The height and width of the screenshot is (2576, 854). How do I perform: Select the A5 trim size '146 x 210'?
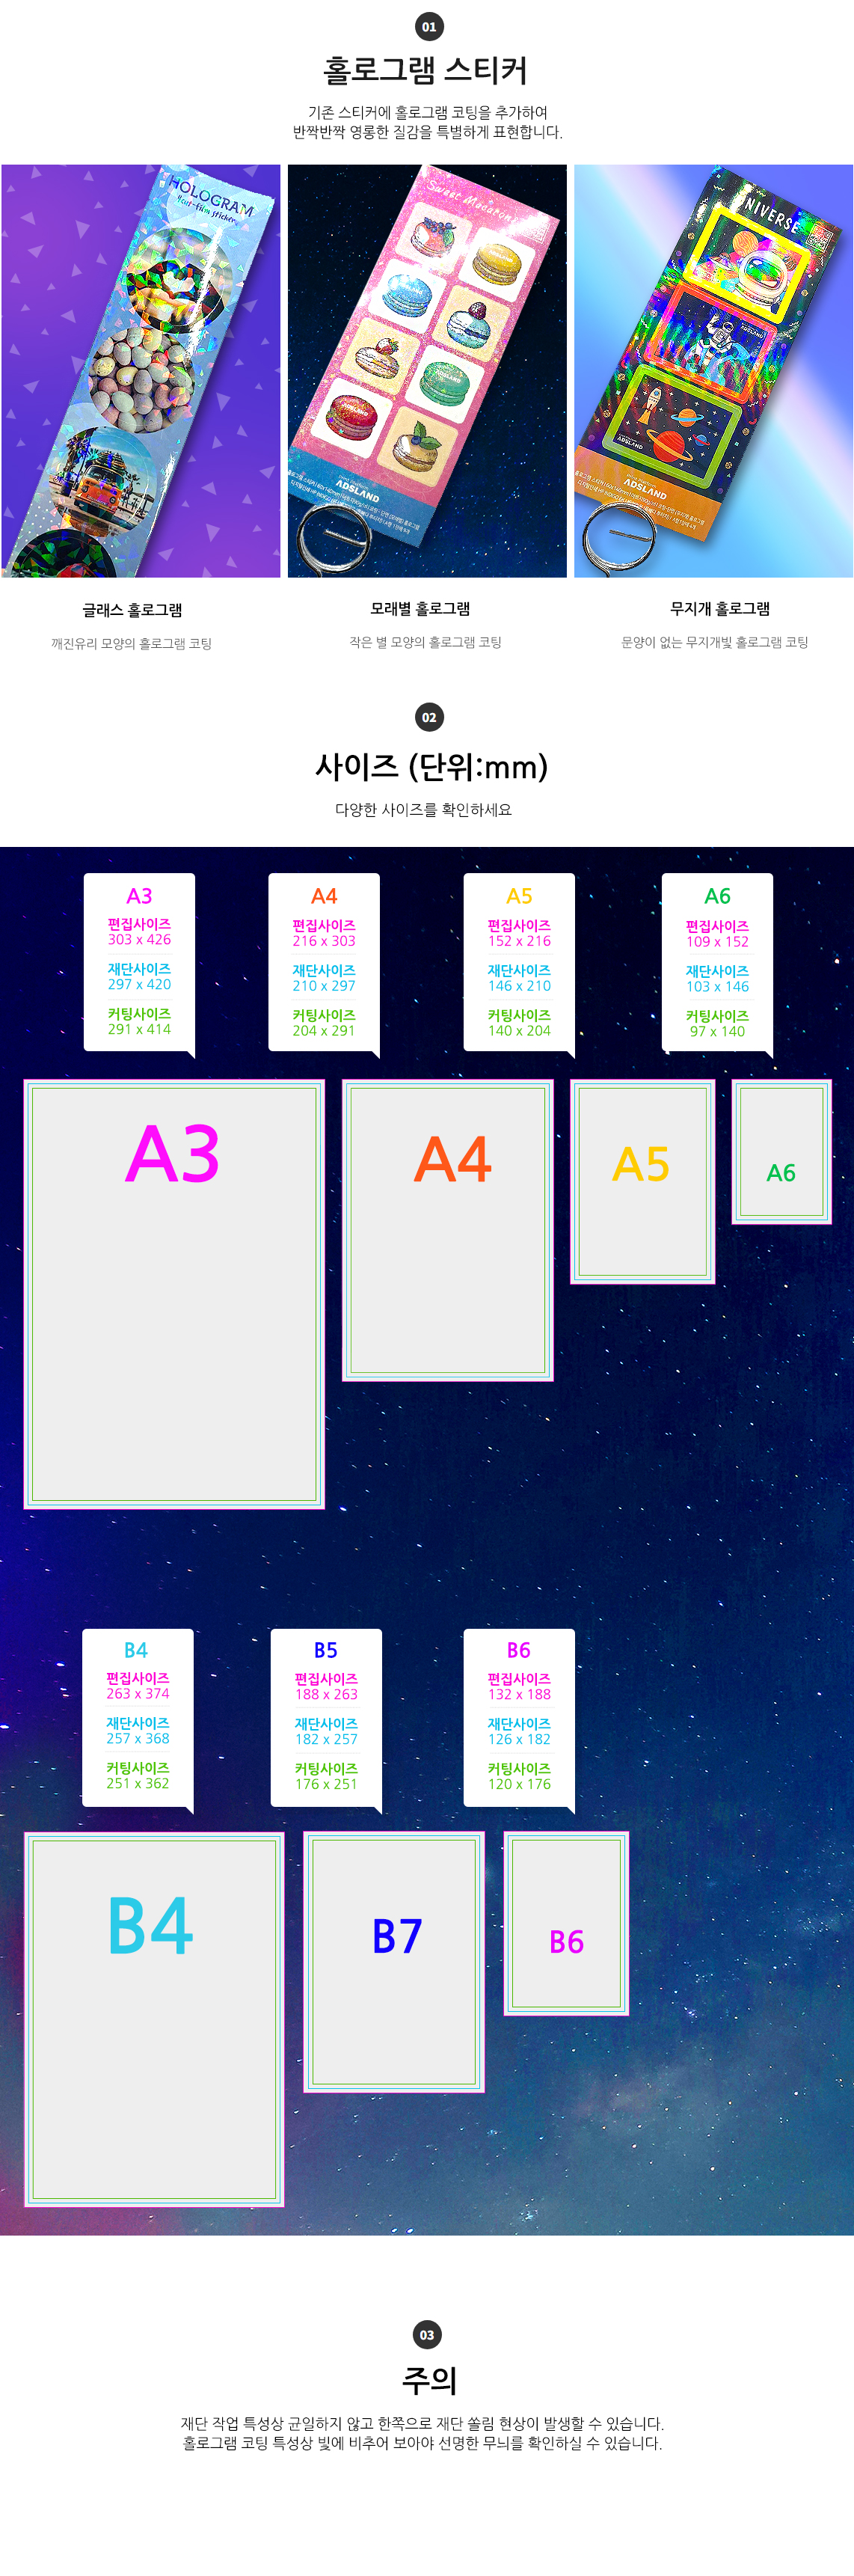(519, 986)
